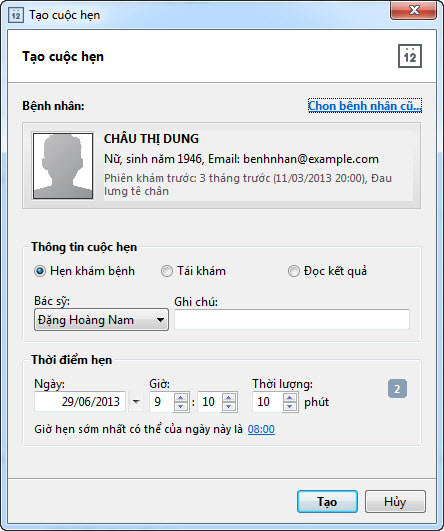Click the Hủy cancel button
Viewport: 444px width, 531px height.
click(x=395, y=501)
